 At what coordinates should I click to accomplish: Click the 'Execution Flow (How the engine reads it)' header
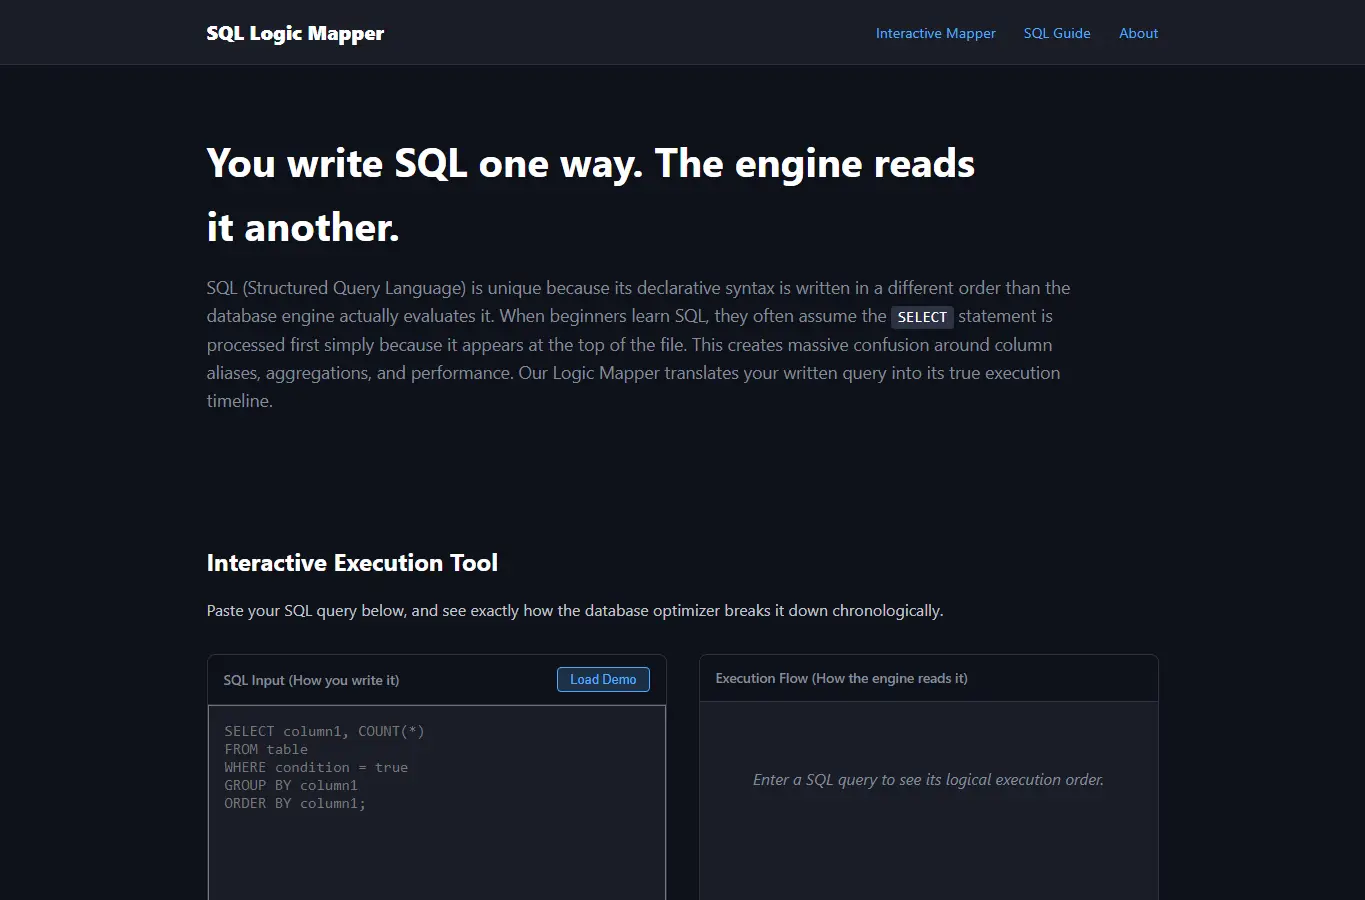pos(841,678)
